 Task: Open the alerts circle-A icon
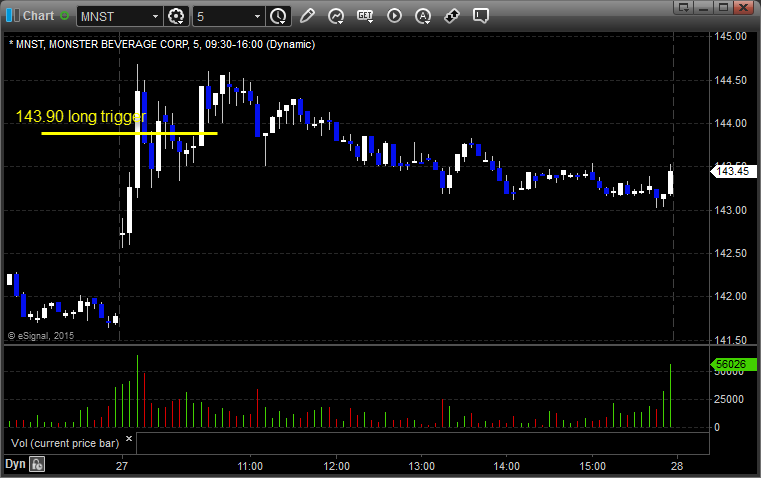(x=423, y=16)
